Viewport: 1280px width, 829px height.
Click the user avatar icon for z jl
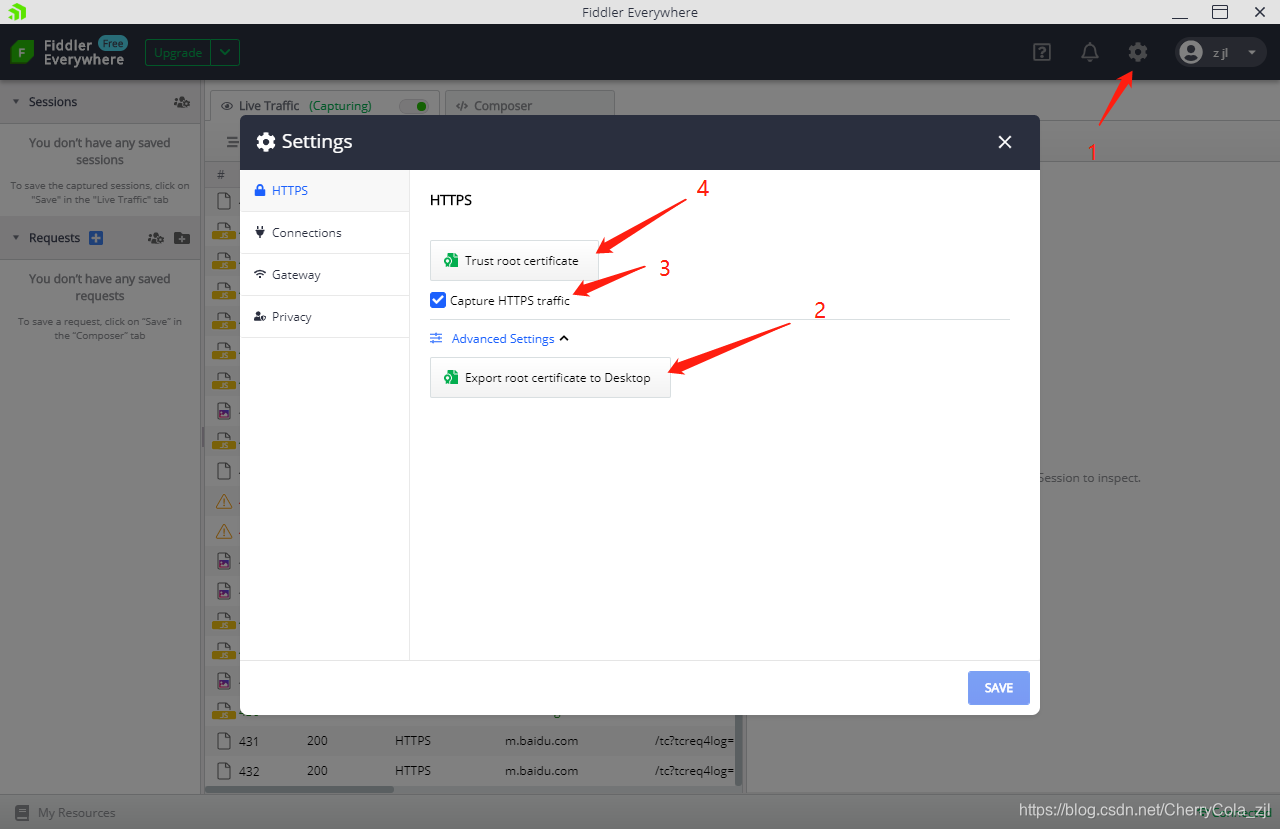tap(1190, 52)
